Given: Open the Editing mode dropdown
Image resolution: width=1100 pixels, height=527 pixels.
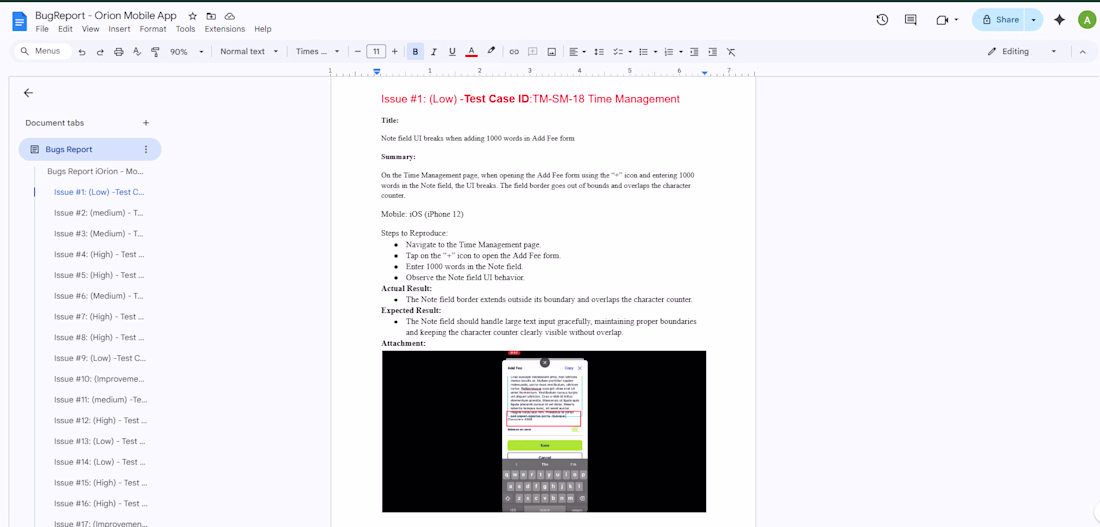Looking at the screenshot, I should point(1021,51).
